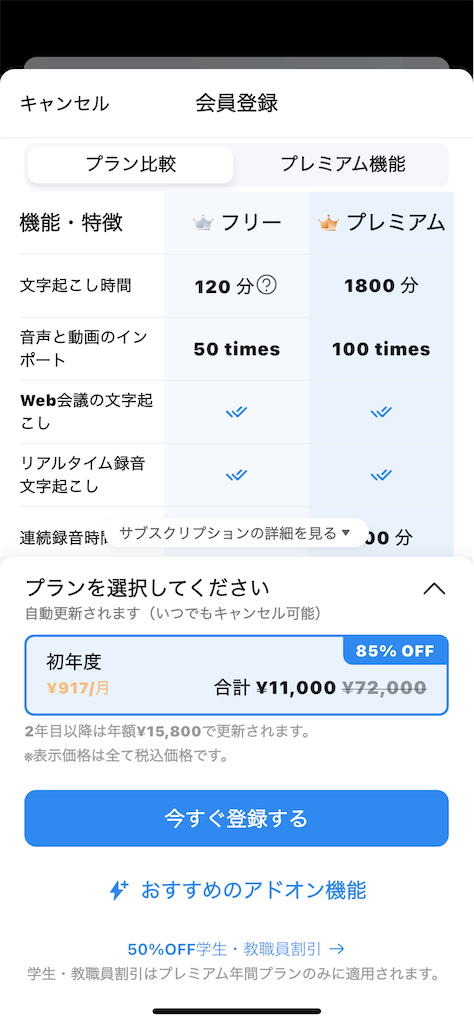This screenshot has width=474, height=1024.
Task: Click リアルタイム録音 checkmark in プレミアム column
Action: click(381, 475)
